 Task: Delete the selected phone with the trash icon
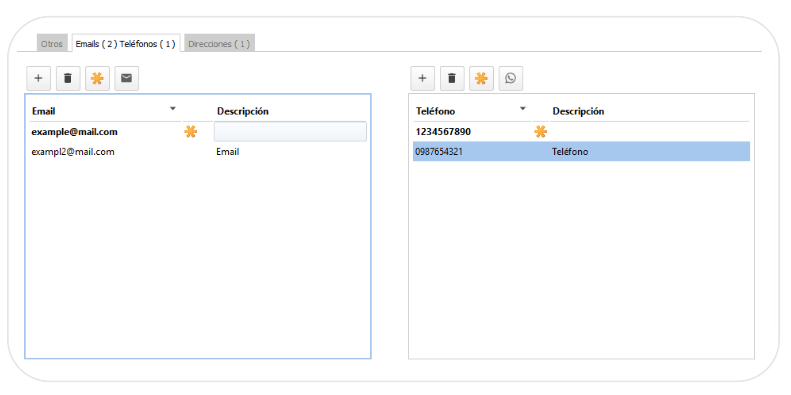click(x=452, y=79)
